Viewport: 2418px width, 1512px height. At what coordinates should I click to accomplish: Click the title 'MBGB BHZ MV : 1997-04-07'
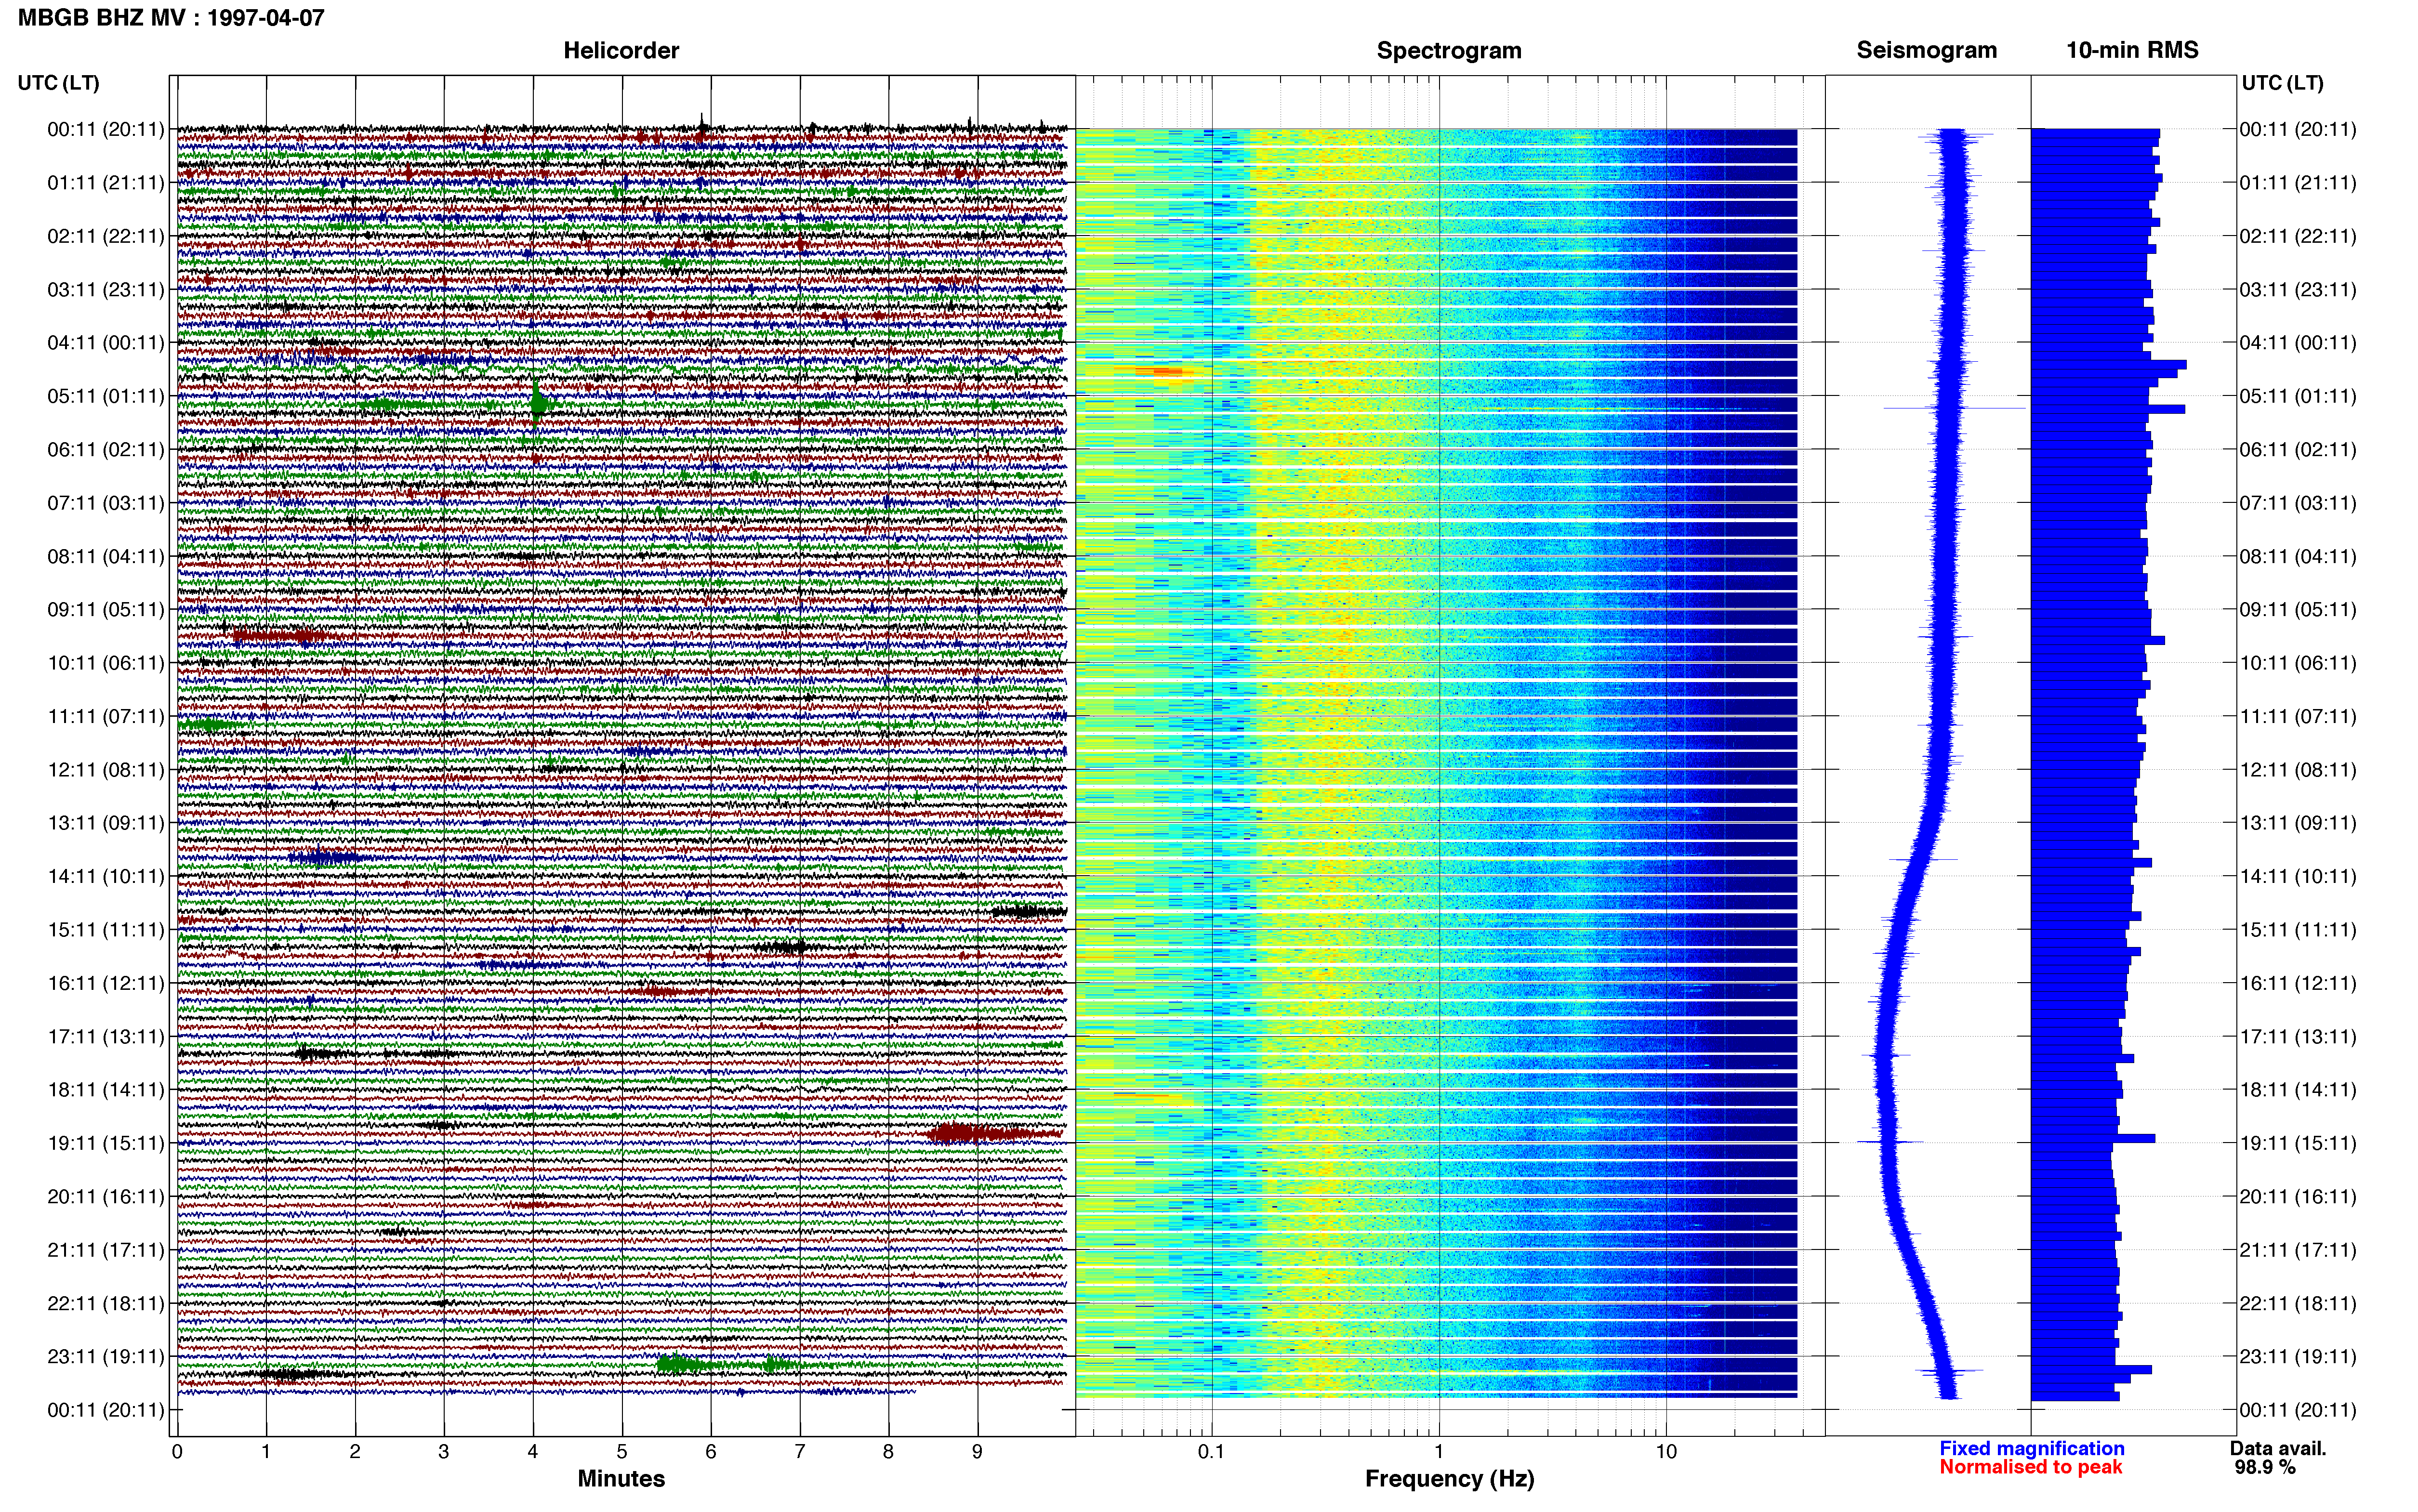point(171,17)
